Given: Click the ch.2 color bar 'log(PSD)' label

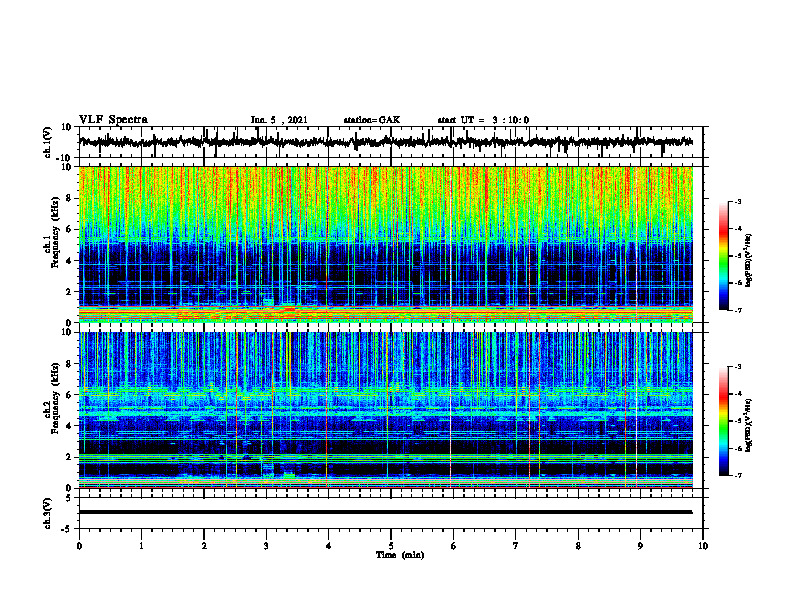Looking at the screenshot, I should [749, 425].
